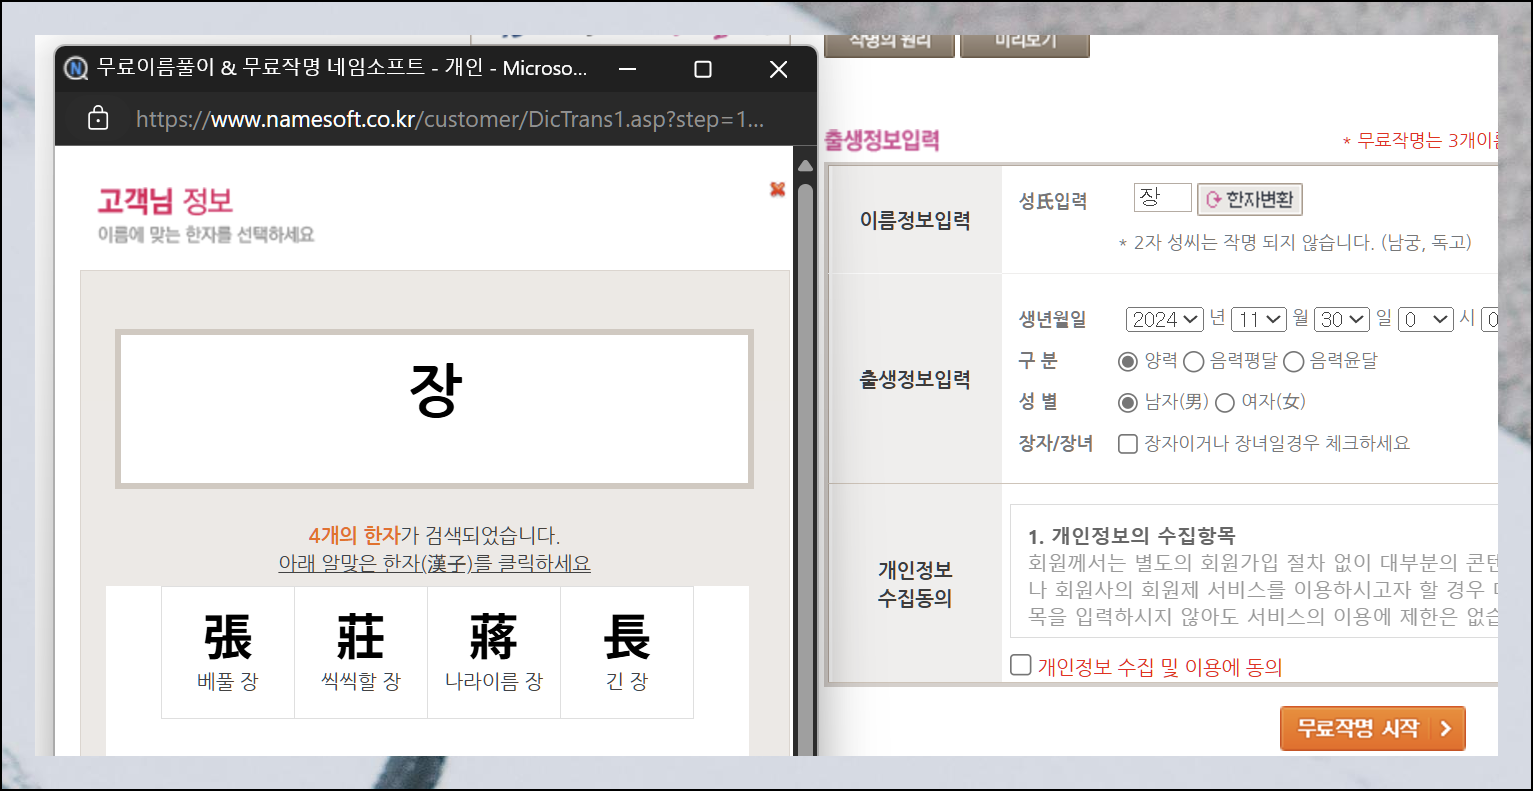Click the 무료작명 시작 button
The height and width of the screenshot is (791, 1533).
point(1373,728)
